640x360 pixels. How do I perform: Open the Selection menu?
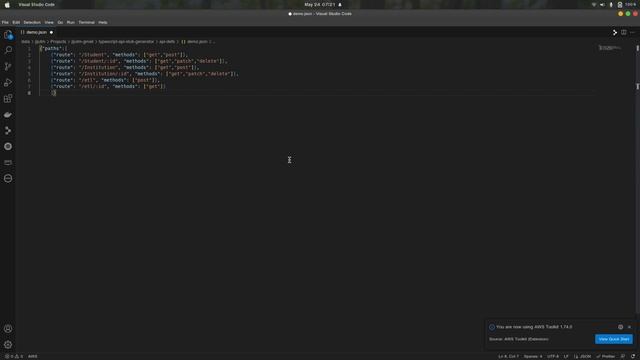32,22
